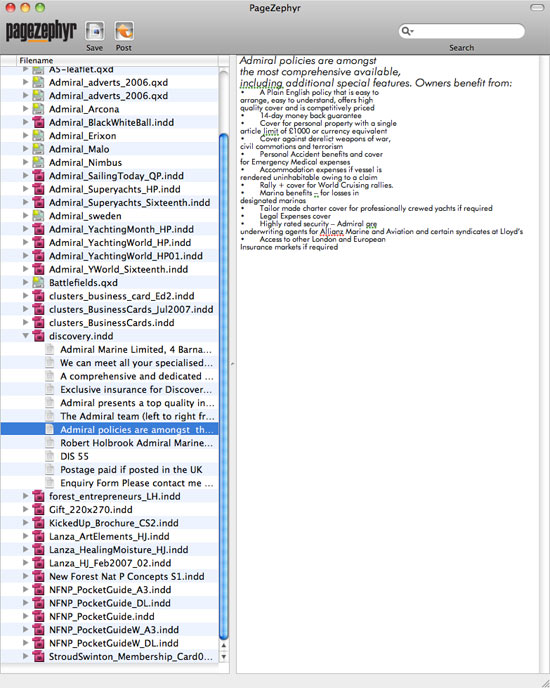Image resolution: width=550 pixels, height=688 pixels.
Task: Click the Admiral_Arcona QuarkXPress file icon
Action: pos(39,109)
